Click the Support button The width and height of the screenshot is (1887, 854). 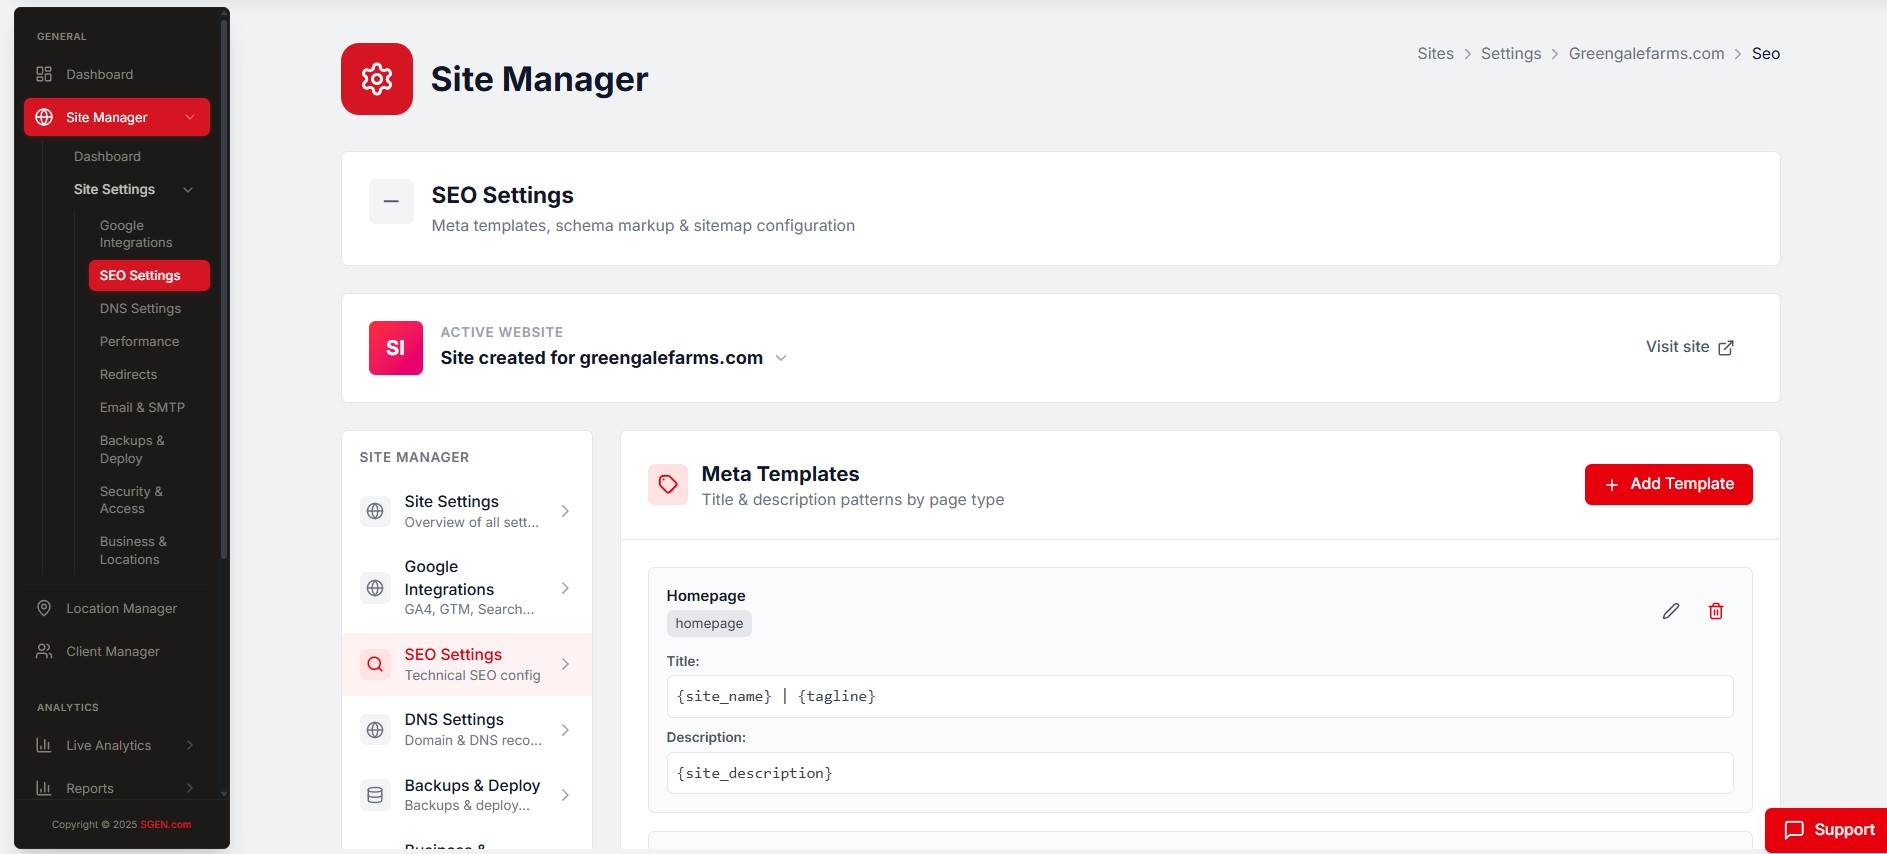pyautogui.click(x=1826, y=830)
